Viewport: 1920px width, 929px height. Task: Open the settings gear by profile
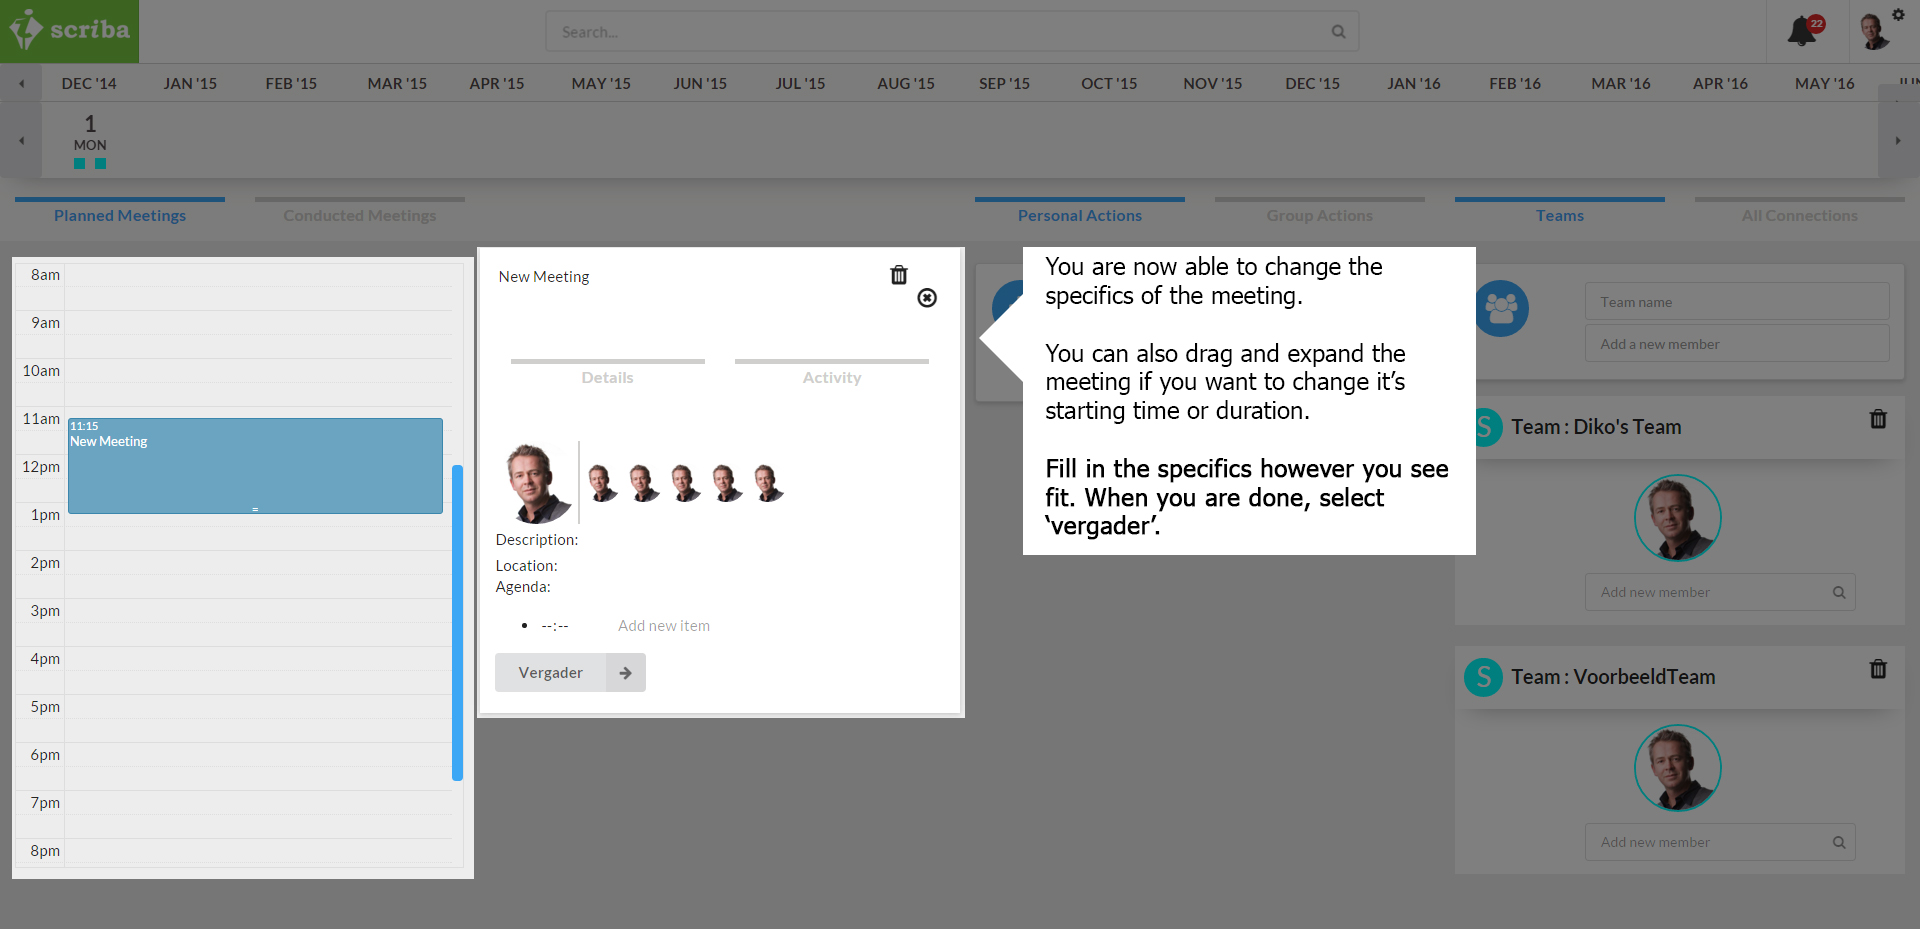(x=1898, y=14)
